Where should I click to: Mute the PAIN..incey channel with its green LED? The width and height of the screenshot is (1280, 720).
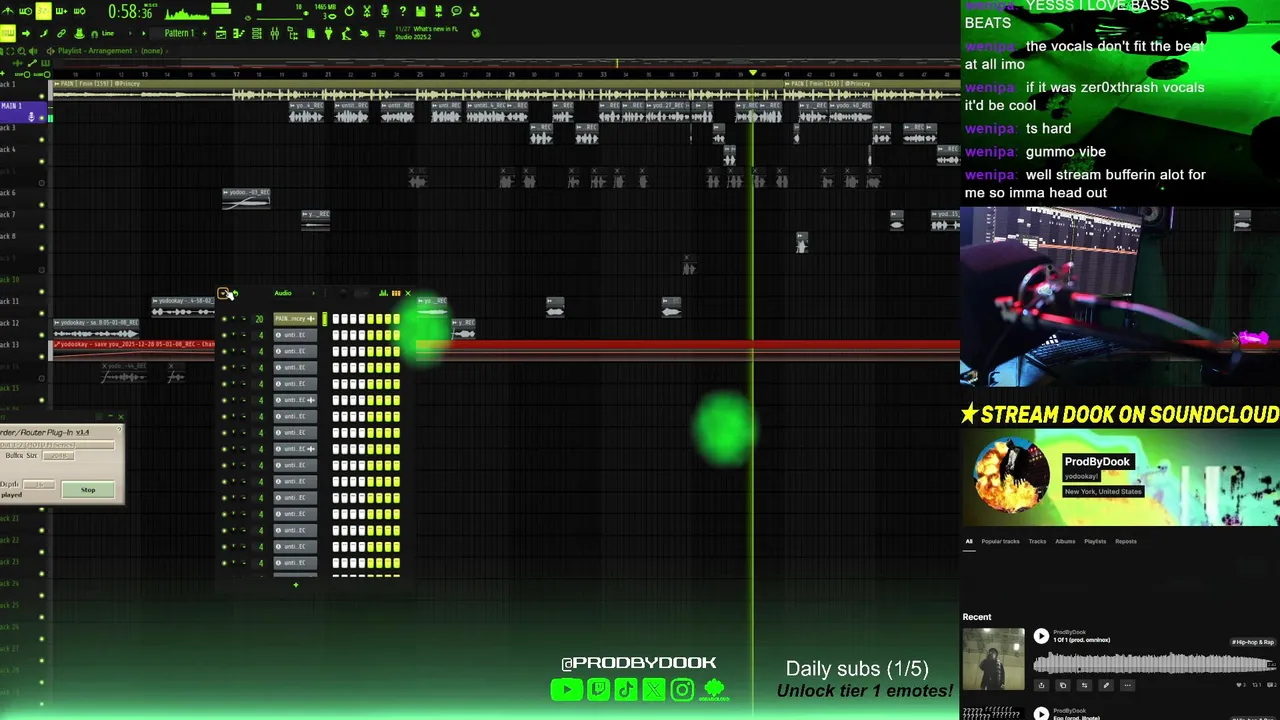pyautogui.click(x=224, y=319)
